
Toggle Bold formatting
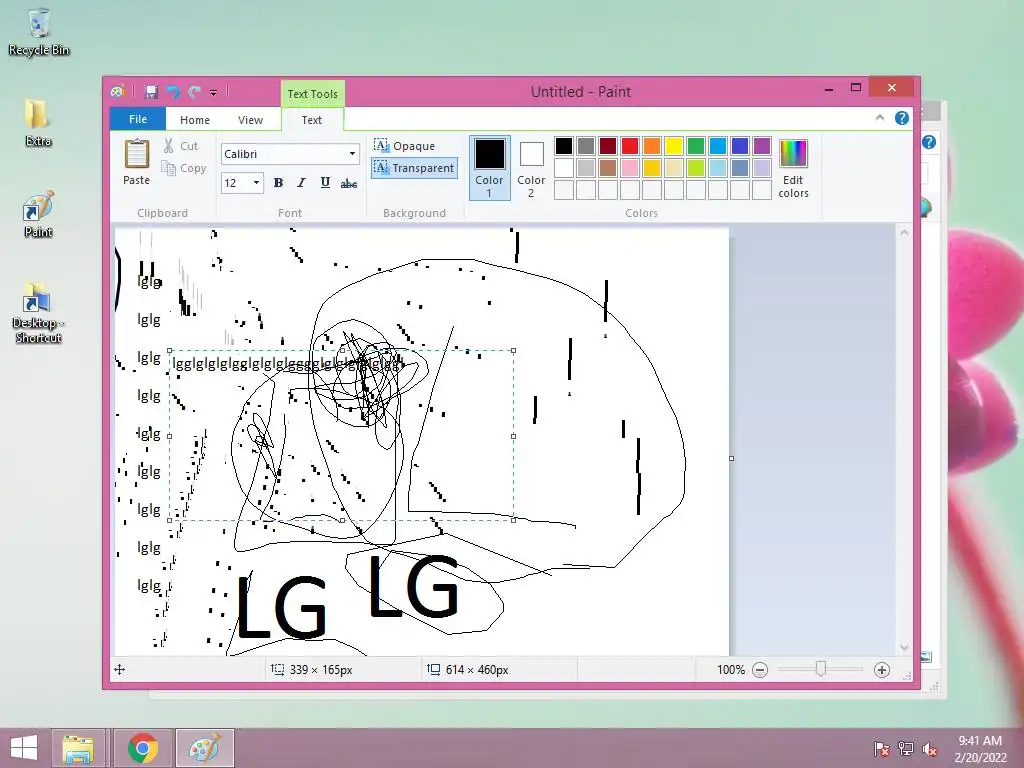[x=278, y=183]
